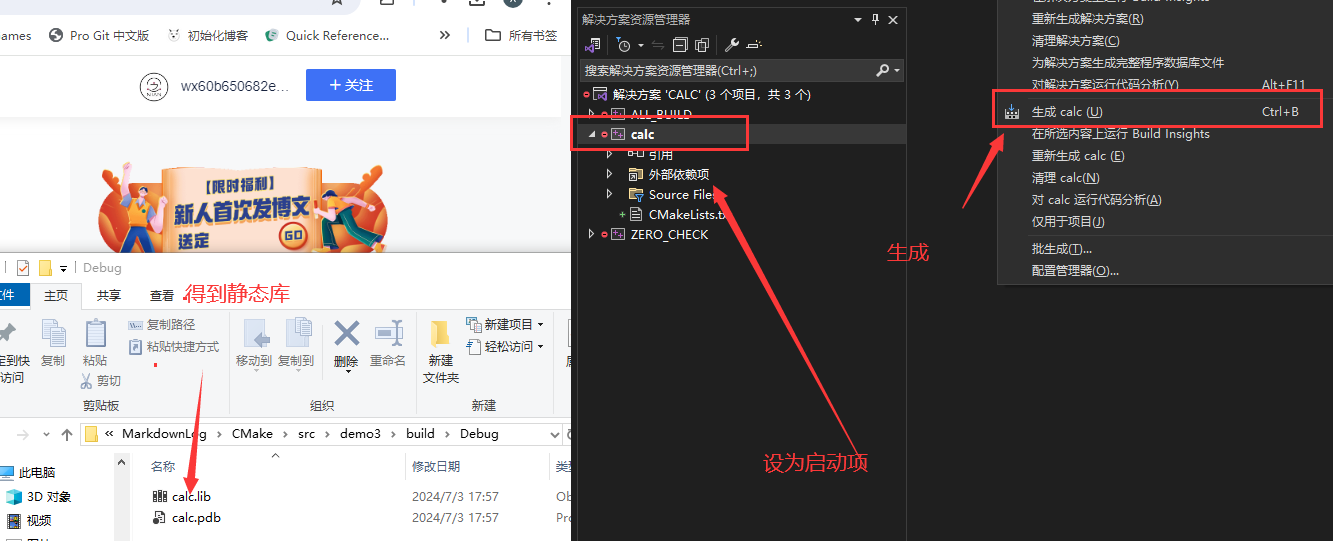Expand the ALL_BUILD project node

591,114
